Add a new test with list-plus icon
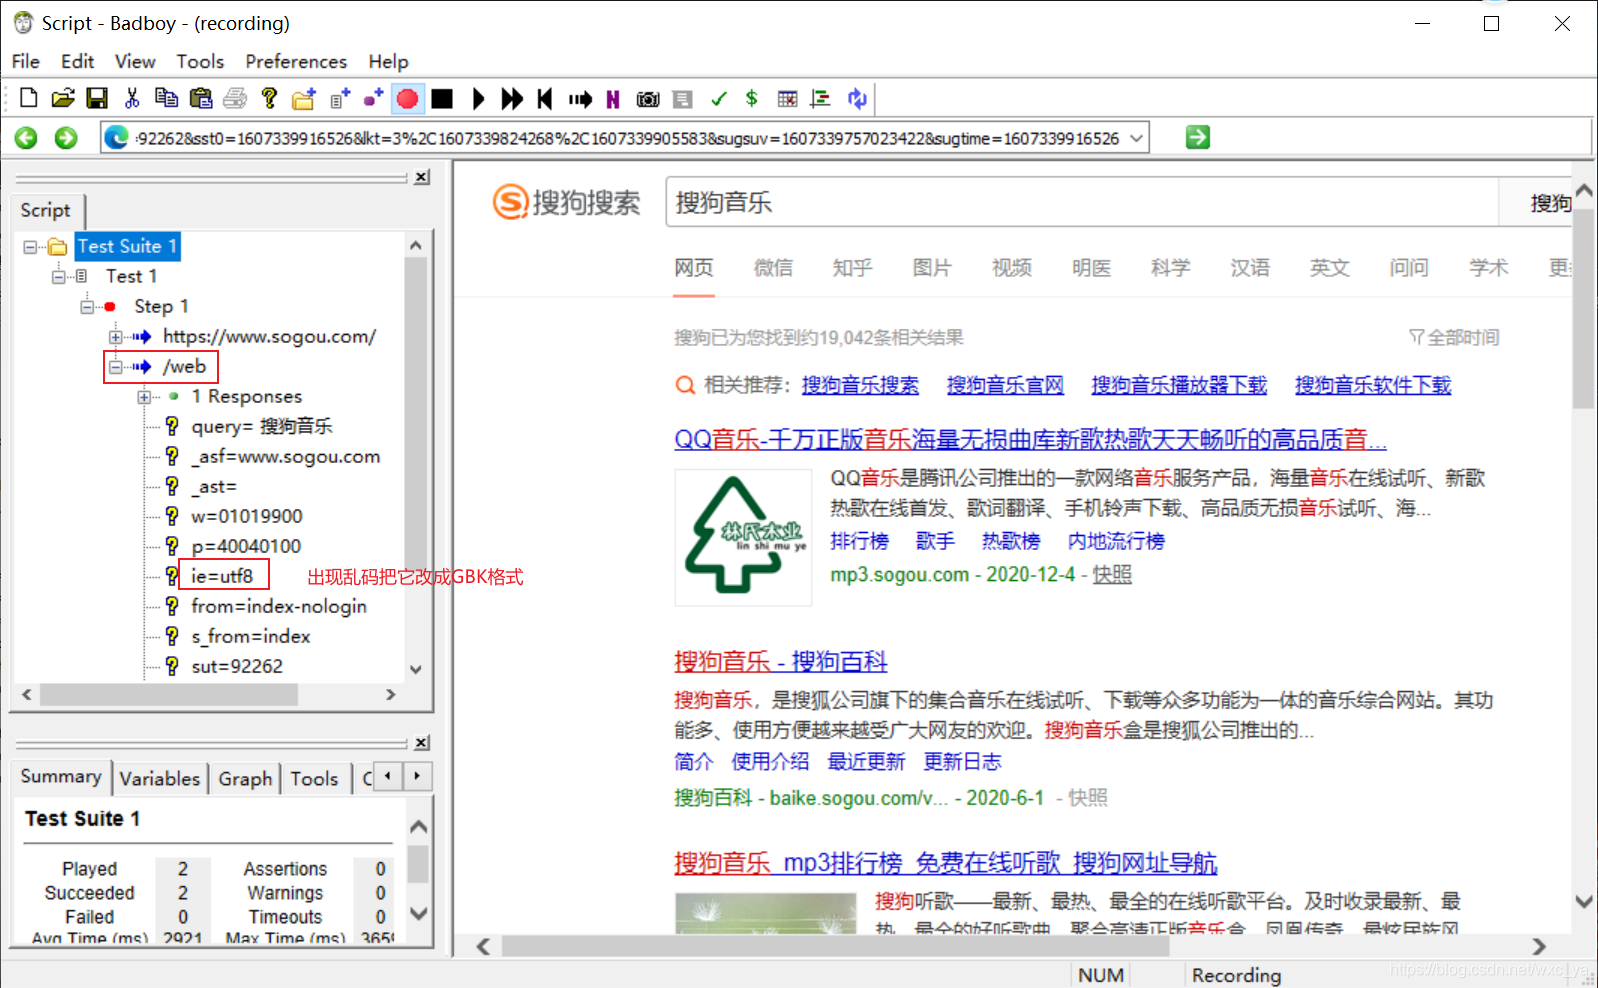 click(x=340, y=98)
